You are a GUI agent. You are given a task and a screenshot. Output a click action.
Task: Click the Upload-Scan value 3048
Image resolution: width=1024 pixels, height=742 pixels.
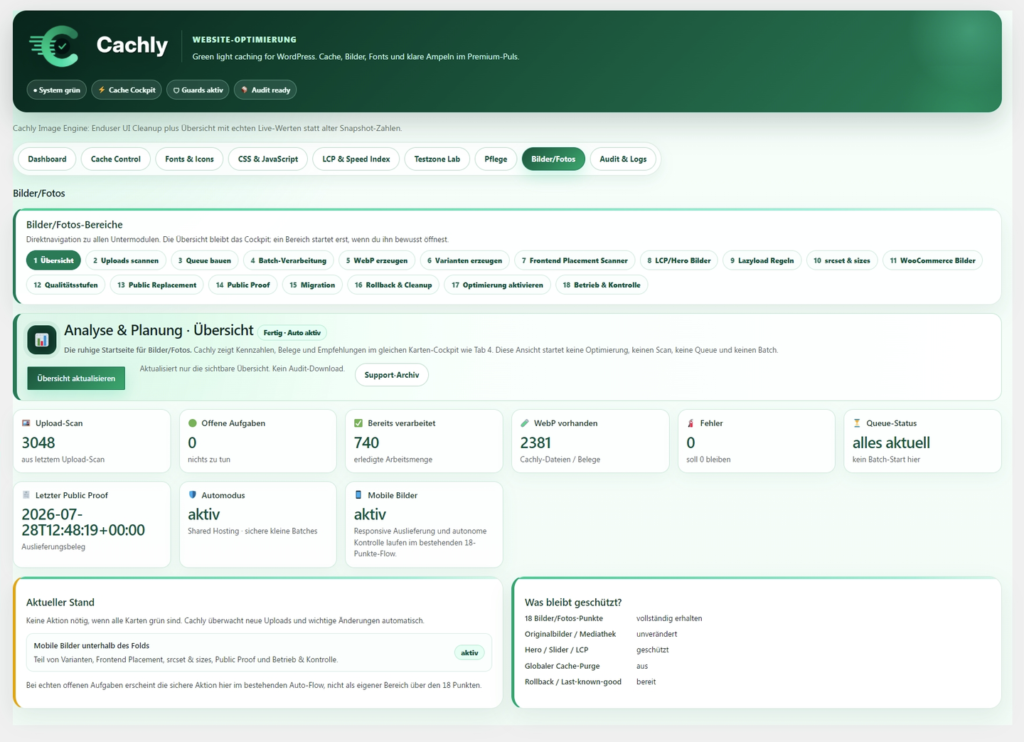(39, 443)
